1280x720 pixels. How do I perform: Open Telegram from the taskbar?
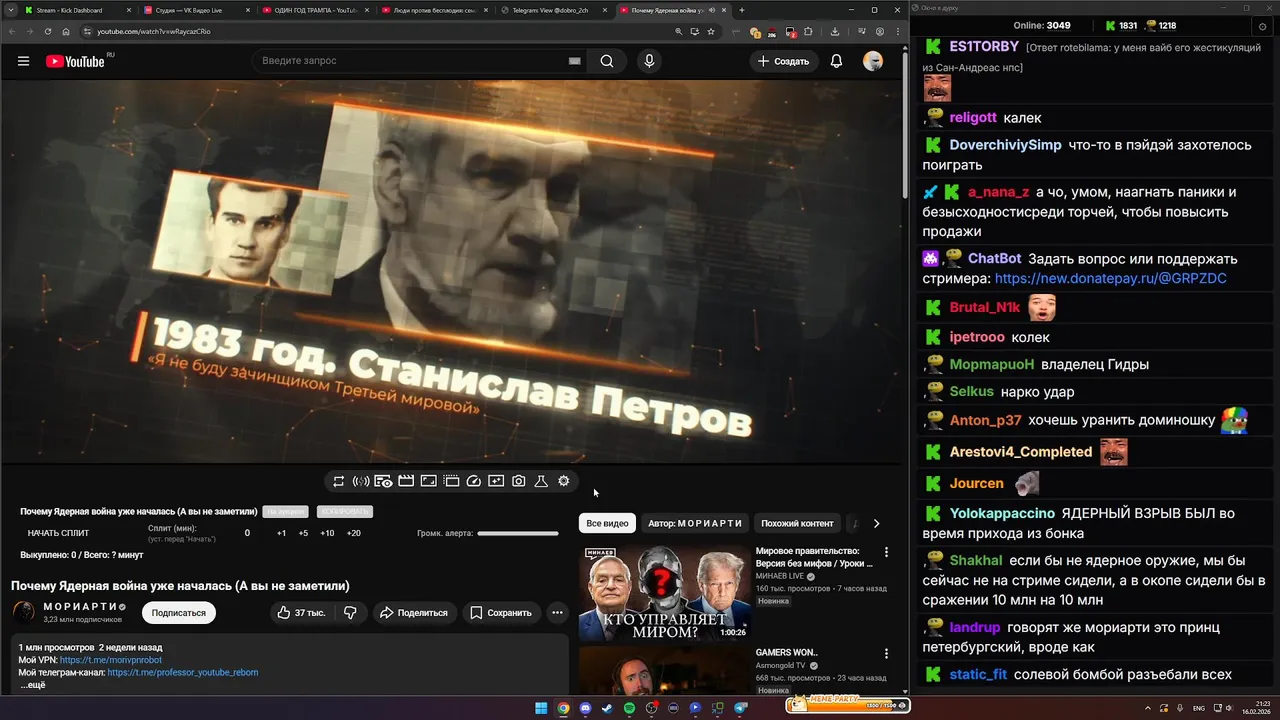(x=741, y=708)
